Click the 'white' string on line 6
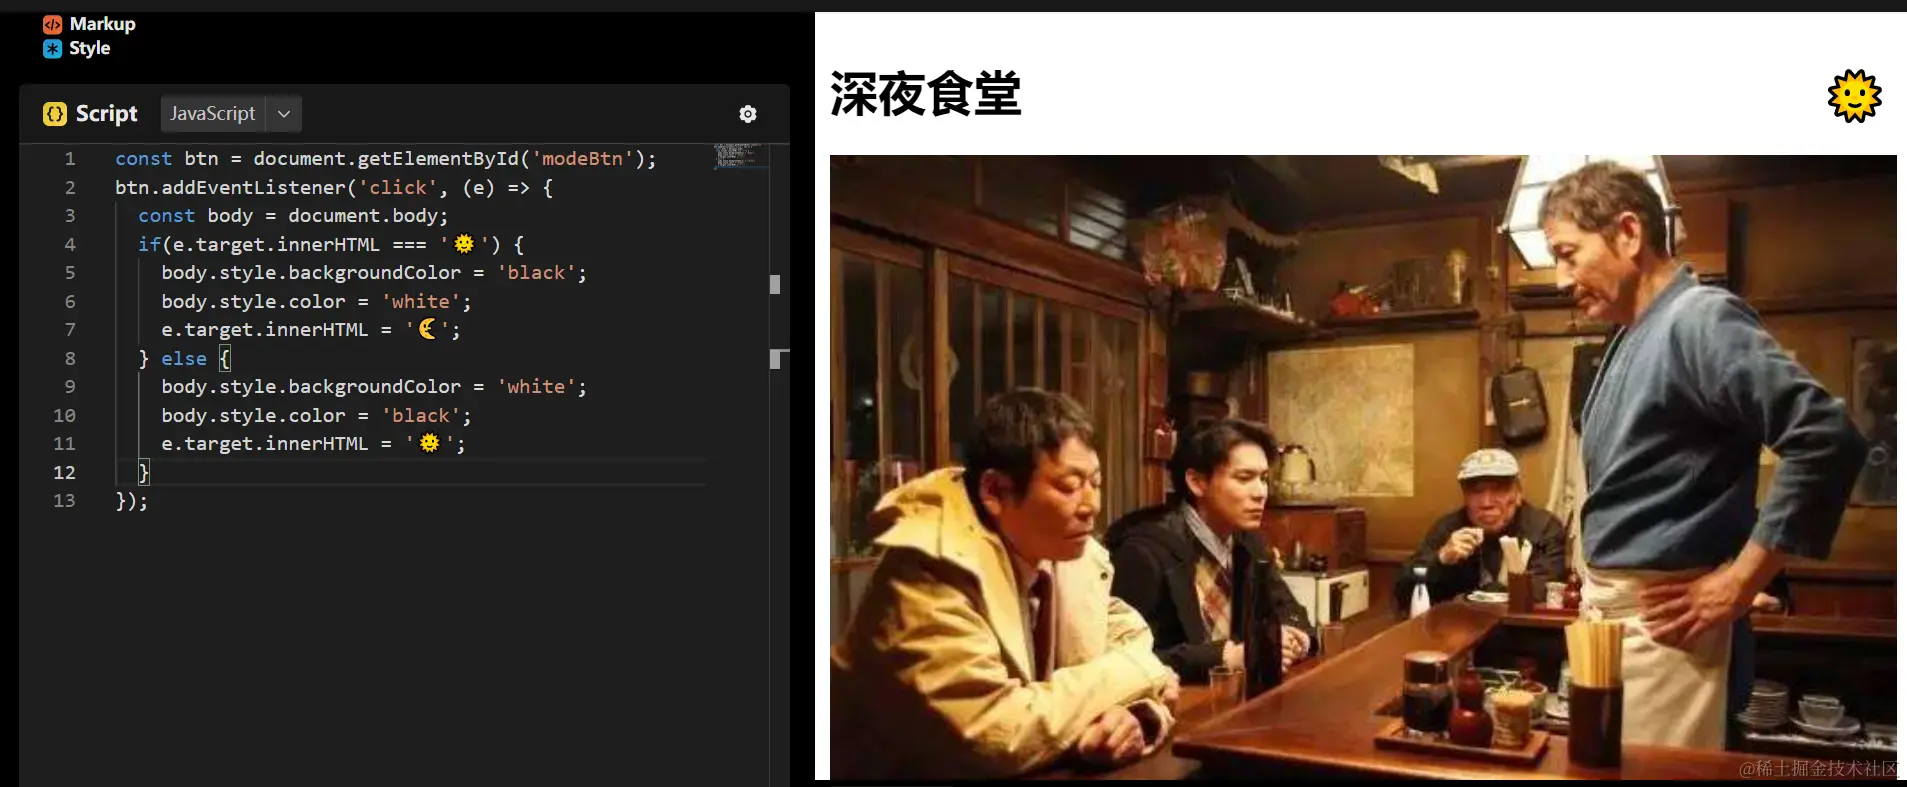 coord(420,301)
